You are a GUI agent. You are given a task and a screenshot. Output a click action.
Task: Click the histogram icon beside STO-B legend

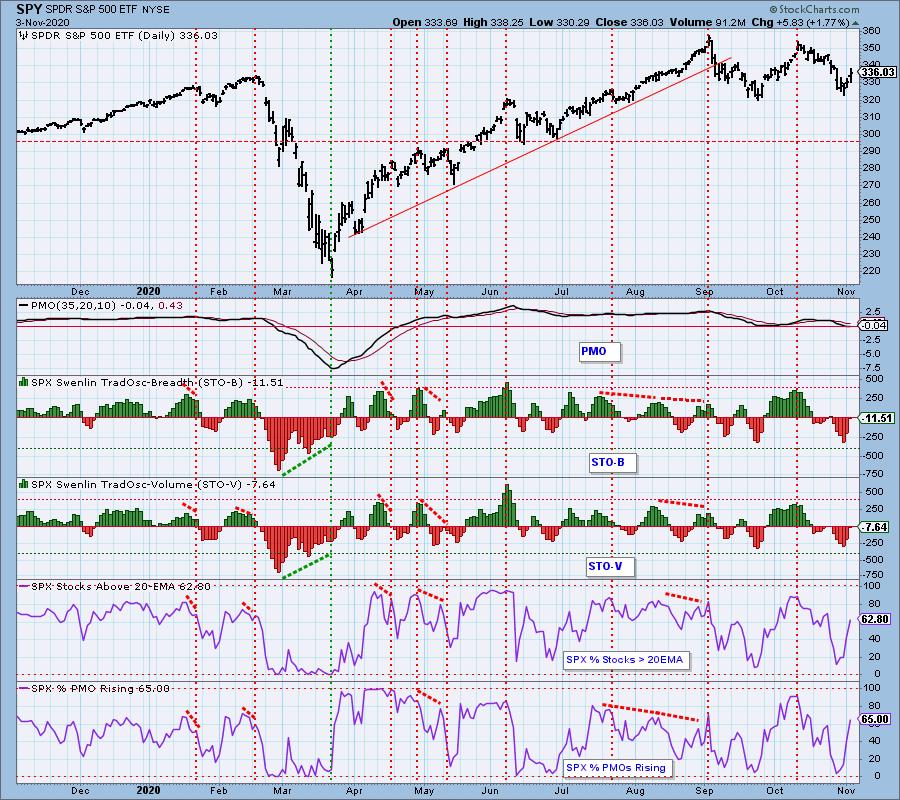click(24, 382)
